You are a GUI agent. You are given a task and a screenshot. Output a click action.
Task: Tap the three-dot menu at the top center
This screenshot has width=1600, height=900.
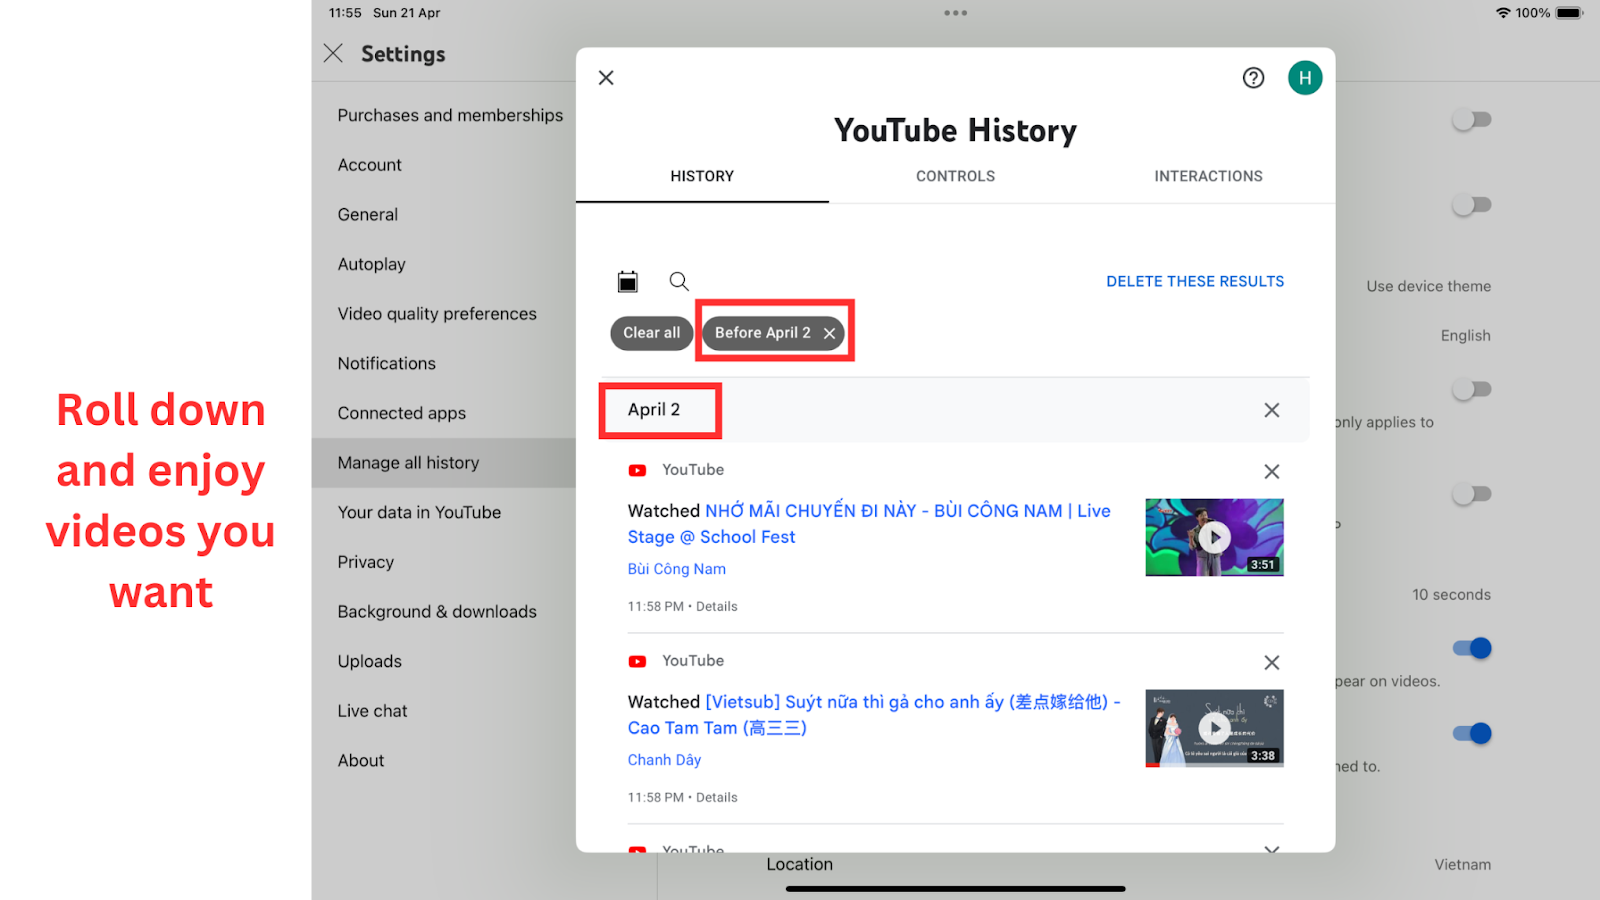[x=955, y=13]
